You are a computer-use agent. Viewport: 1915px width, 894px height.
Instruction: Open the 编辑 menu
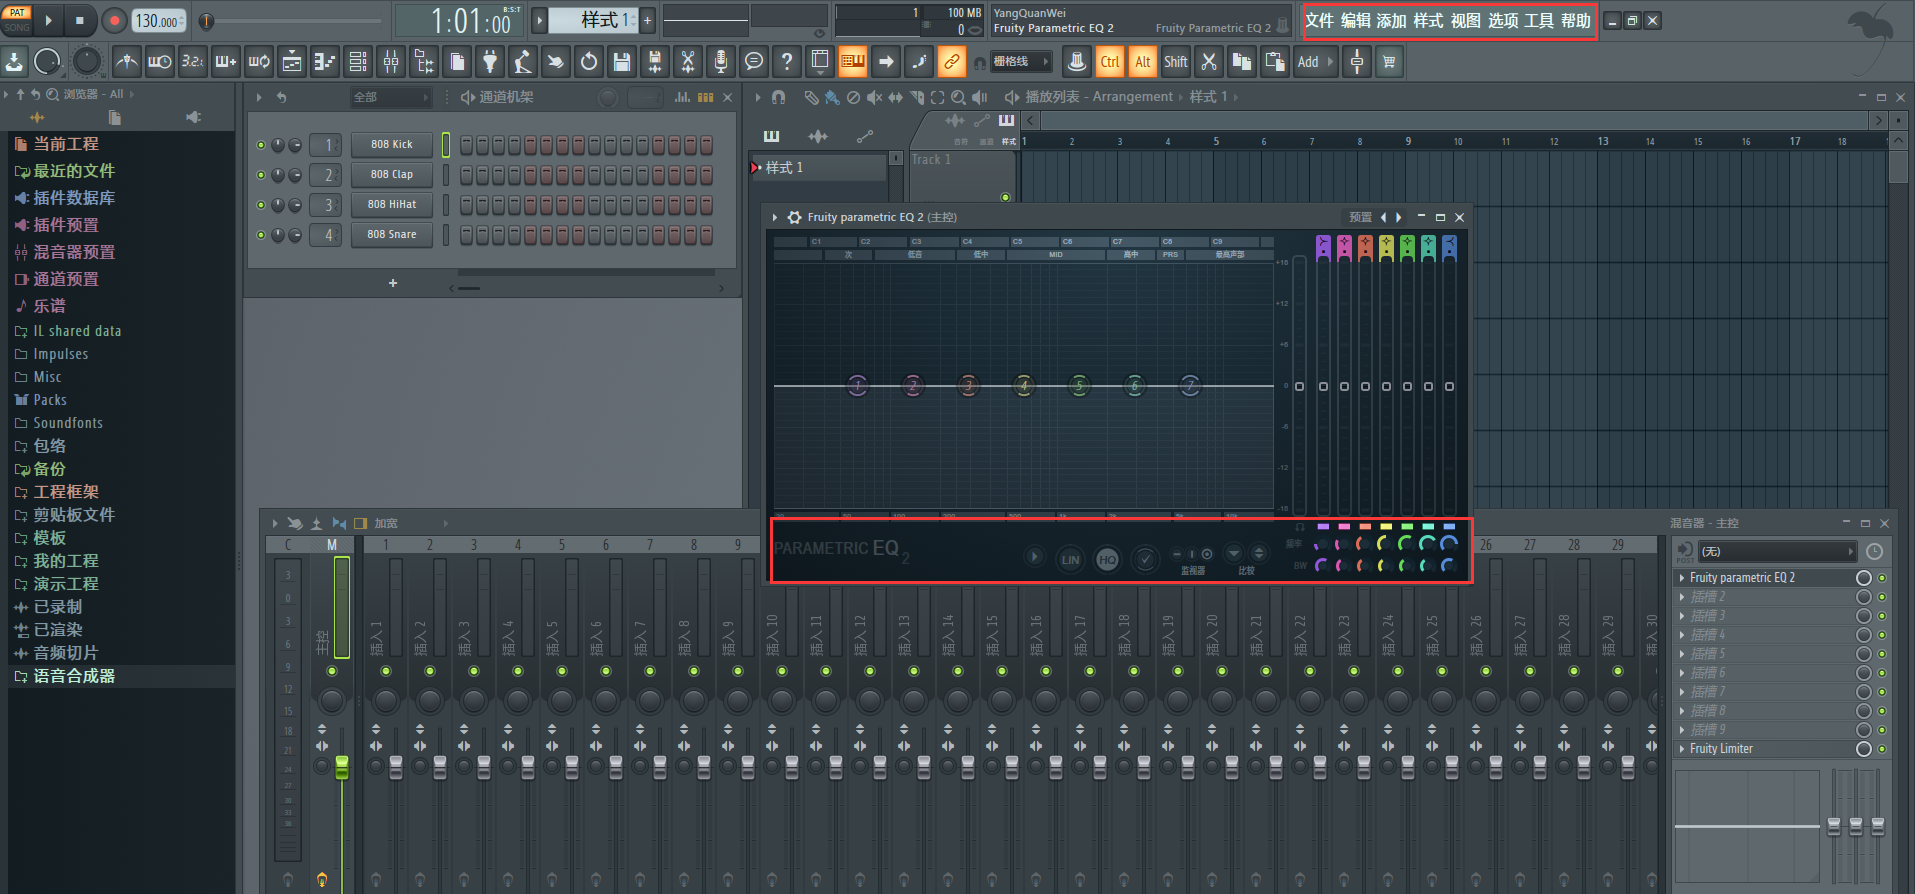[1356, 21]
